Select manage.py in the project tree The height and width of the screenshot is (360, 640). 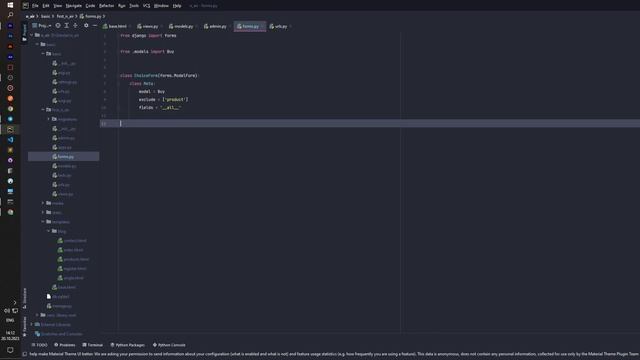pos(59,306)
